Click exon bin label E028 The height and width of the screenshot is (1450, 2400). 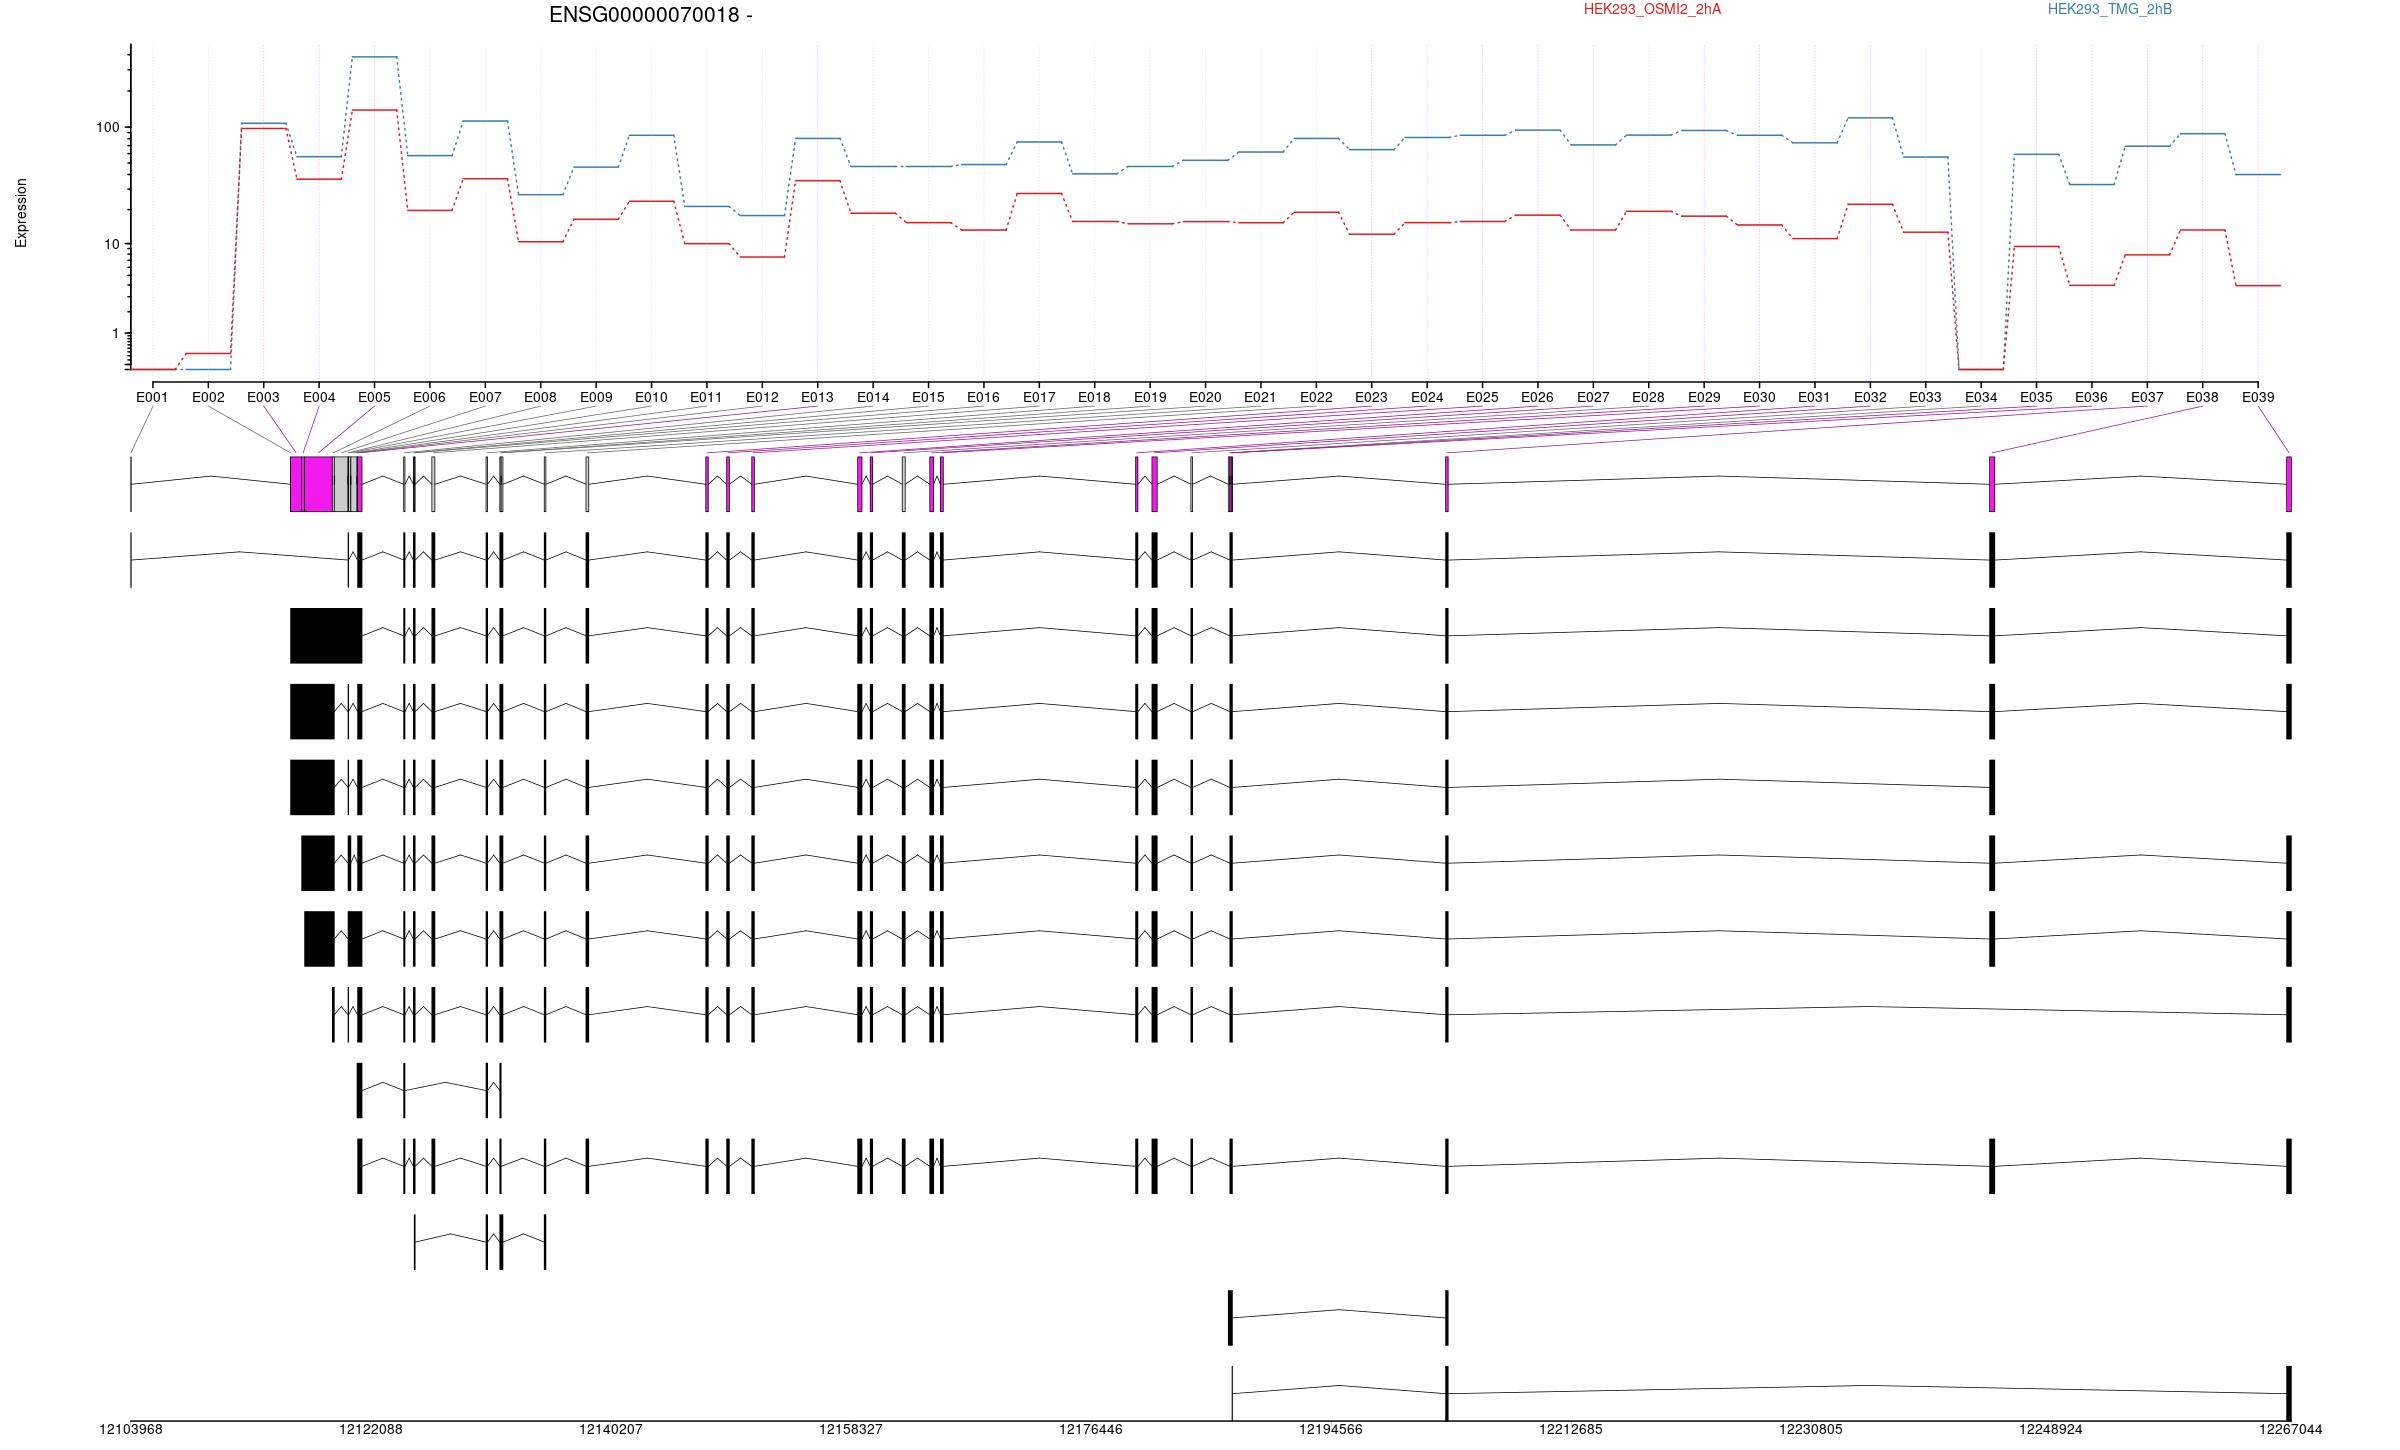point(1648,397)
